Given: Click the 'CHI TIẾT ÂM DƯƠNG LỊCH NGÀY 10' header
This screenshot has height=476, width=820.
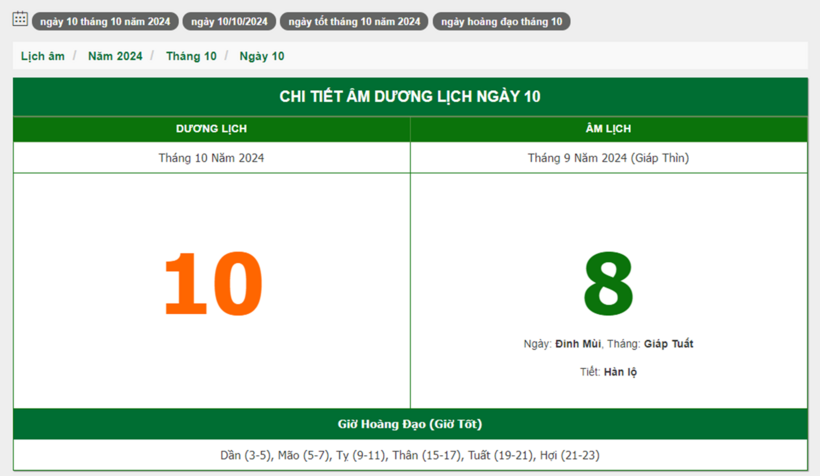Looking at the screenshot, I should click(x=410, y=96).
